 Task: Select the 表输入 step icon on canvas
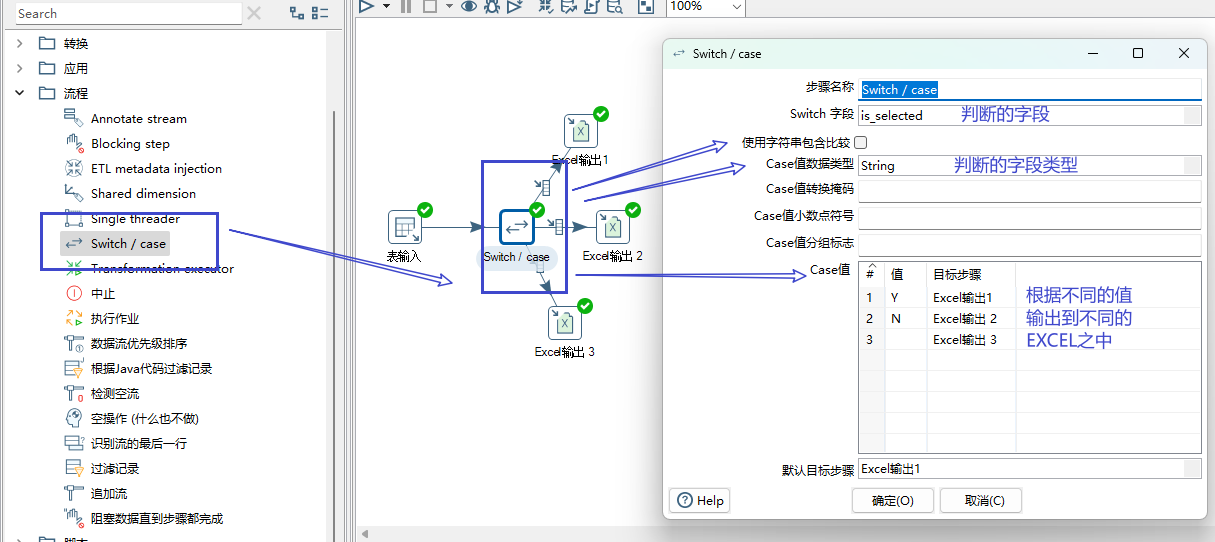[x=404, y=227]
